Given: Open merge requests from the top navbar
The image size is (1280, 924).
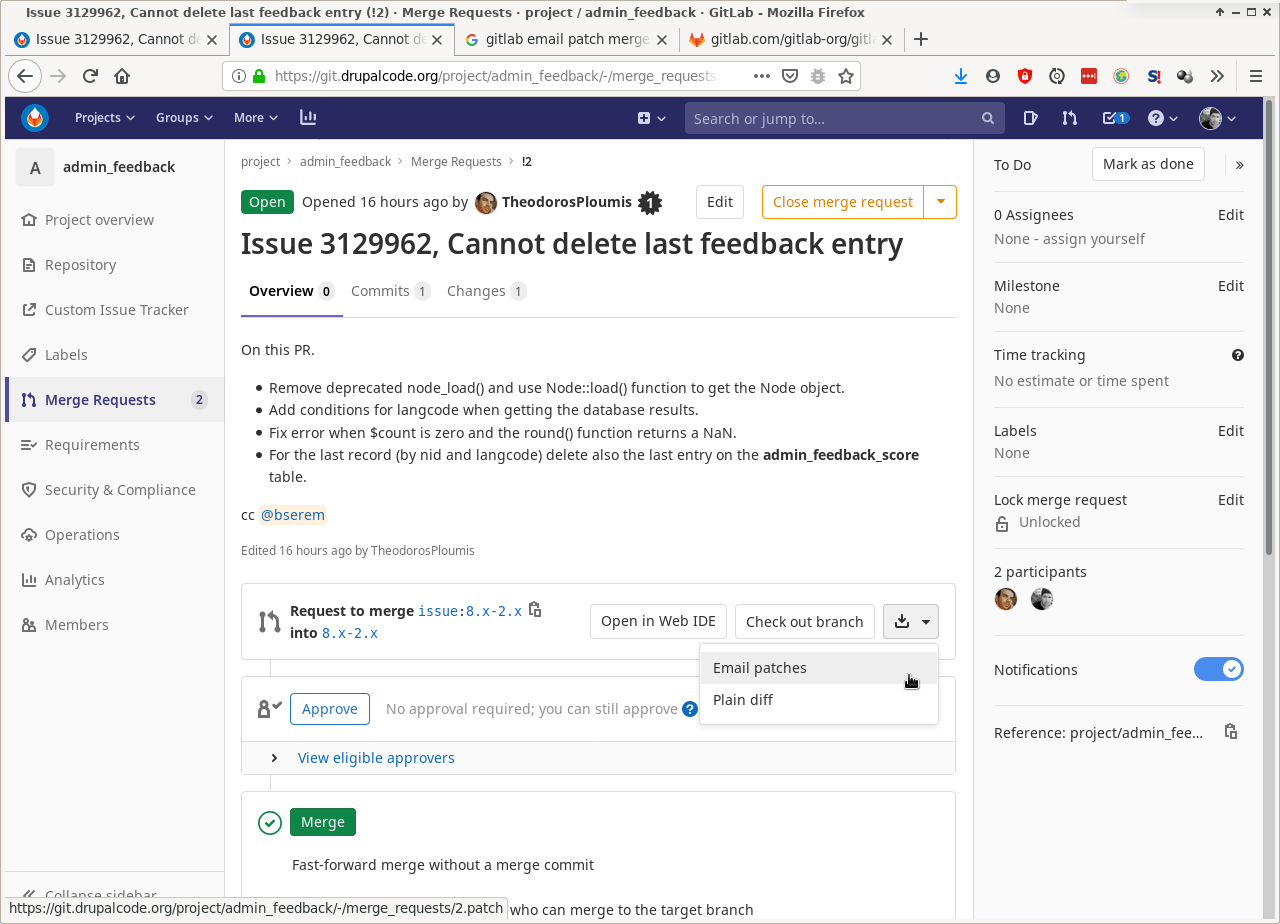Looking at the screenshot, I should pos(1069,117).
